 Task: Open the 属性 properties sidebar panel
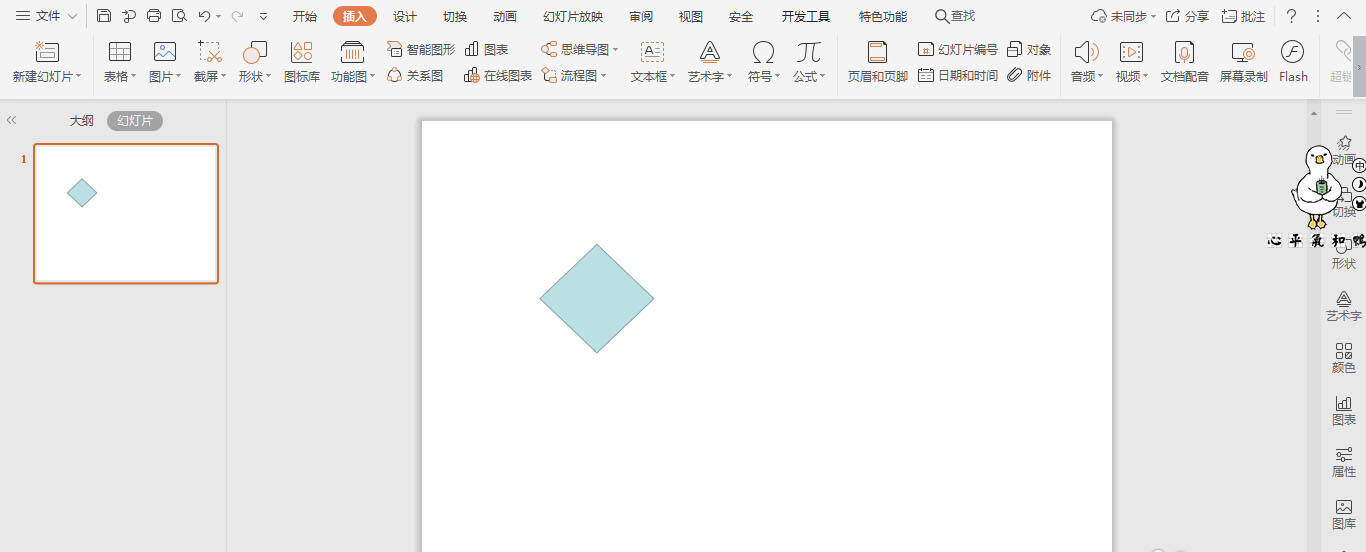1343,462
